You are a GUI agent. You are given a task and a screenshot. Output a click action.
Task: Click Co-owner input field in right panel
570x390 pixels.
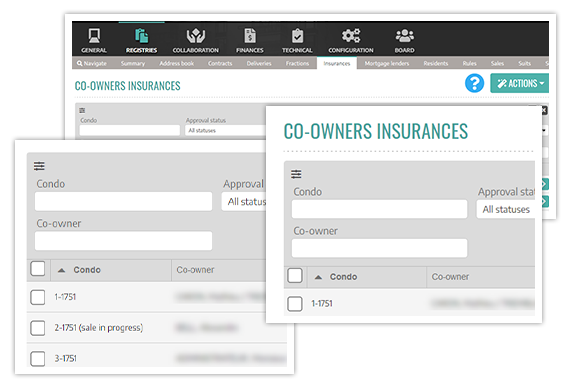click(x=380, y=248)
